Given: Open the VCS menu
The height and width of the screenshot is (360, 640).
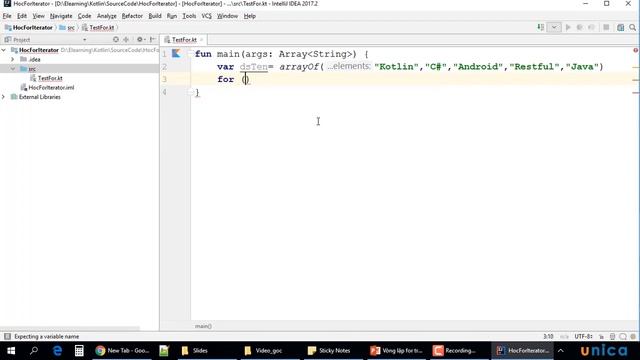Looking at the screenshot, I should pyautogui.click(x=207, y=16).
